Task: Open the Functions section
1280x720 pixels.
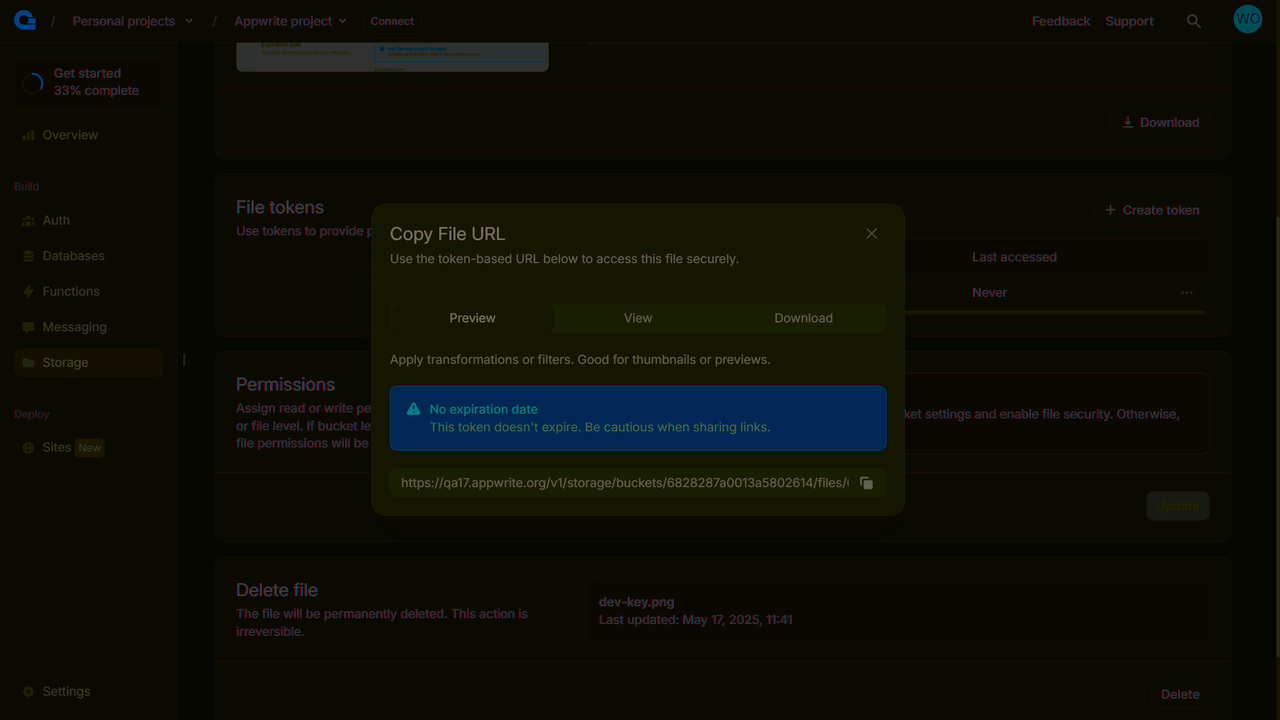Action: (x=71, y=291)
